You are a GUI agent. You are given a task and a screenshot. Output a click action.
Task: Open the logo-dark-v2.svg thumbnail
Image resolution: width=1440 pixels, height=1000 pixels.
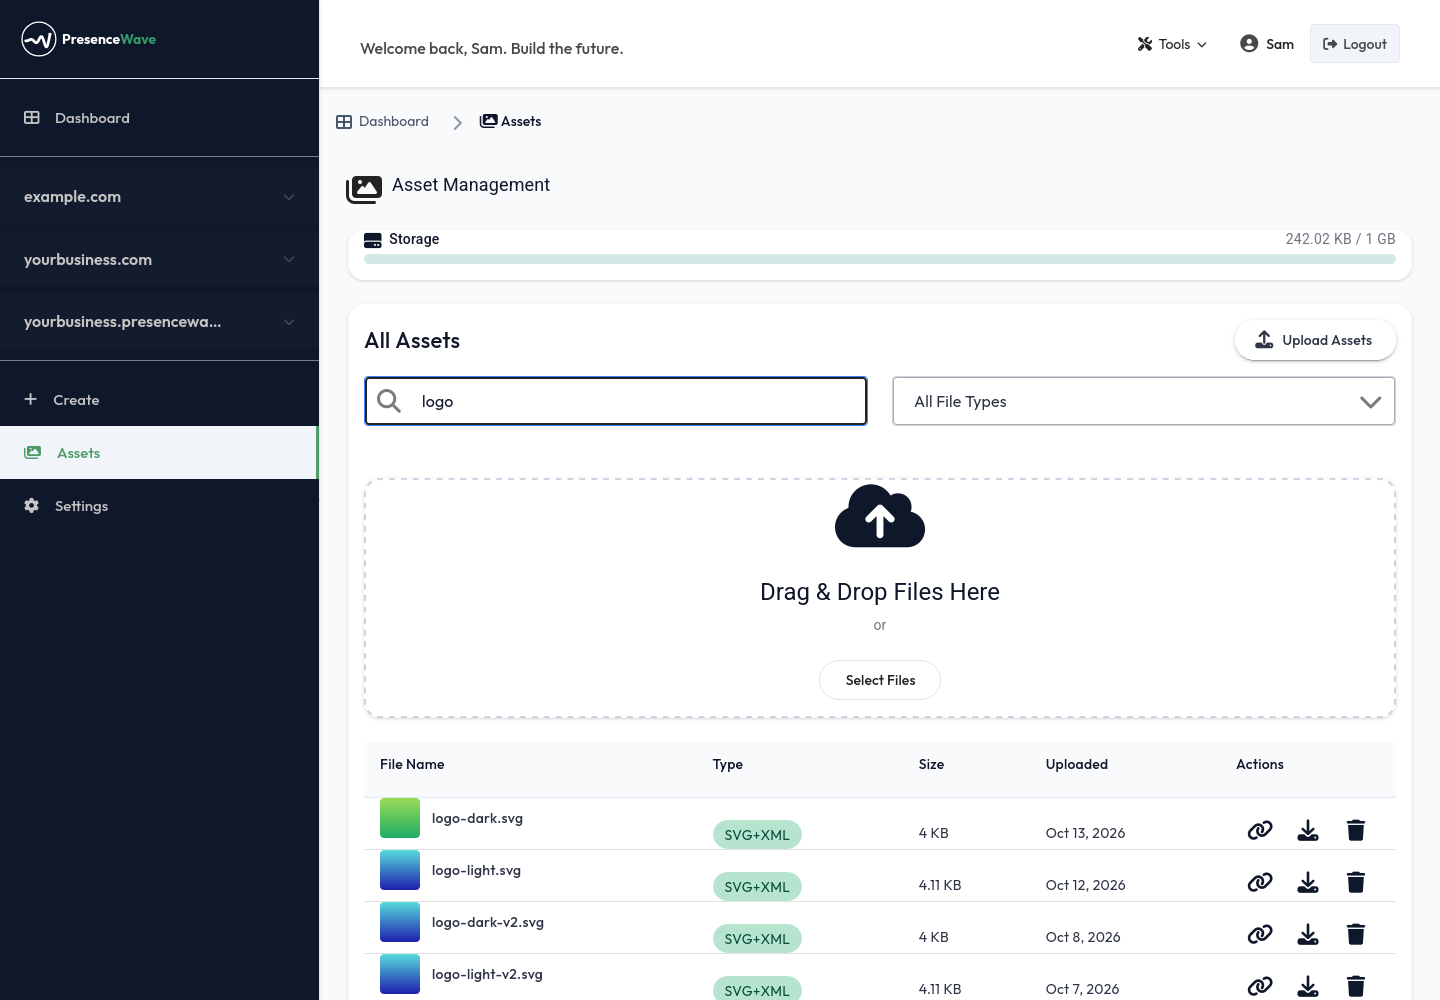400,922
